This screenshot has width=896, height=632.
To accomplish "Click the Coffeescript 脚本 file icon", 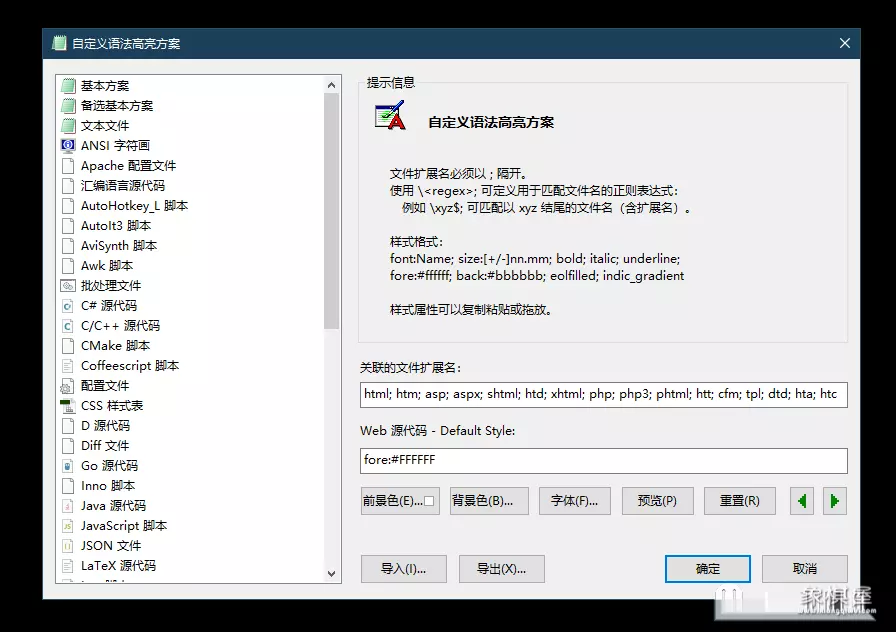I will [68, 366].
